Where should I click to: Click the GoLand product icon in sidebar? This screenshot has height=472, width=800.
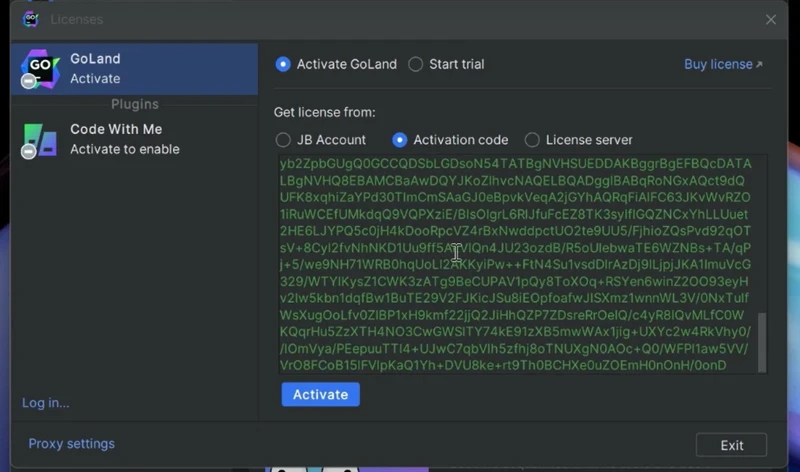click(x=40, y=68)
